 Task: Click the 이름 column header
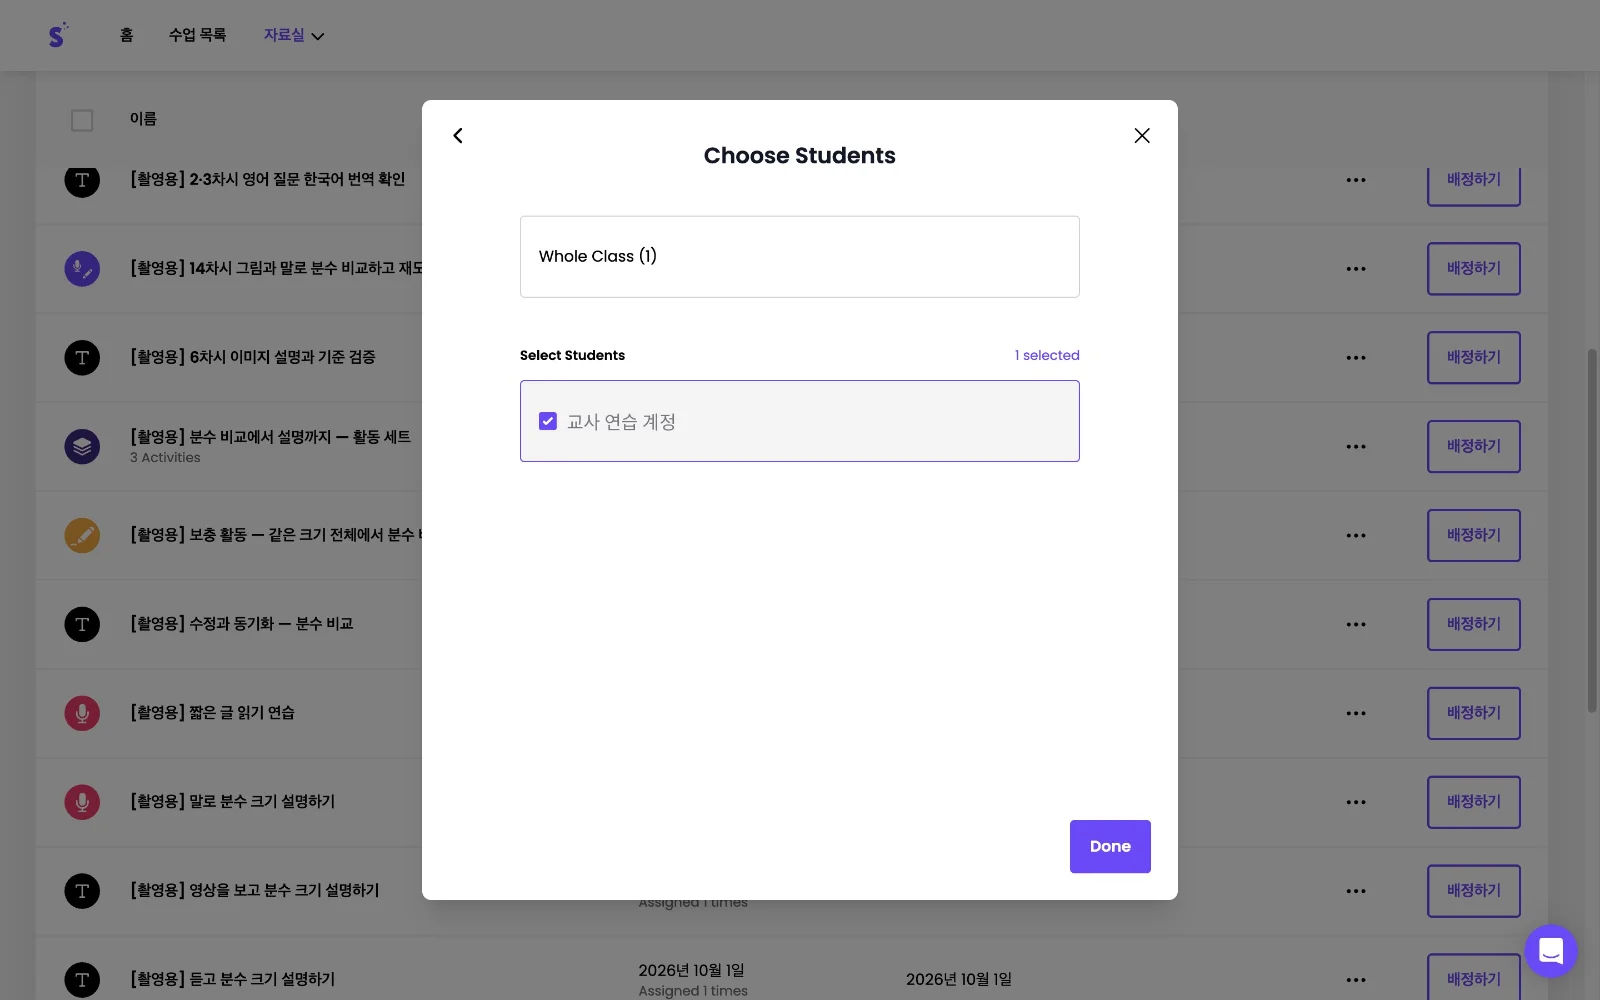coord(143,119)
